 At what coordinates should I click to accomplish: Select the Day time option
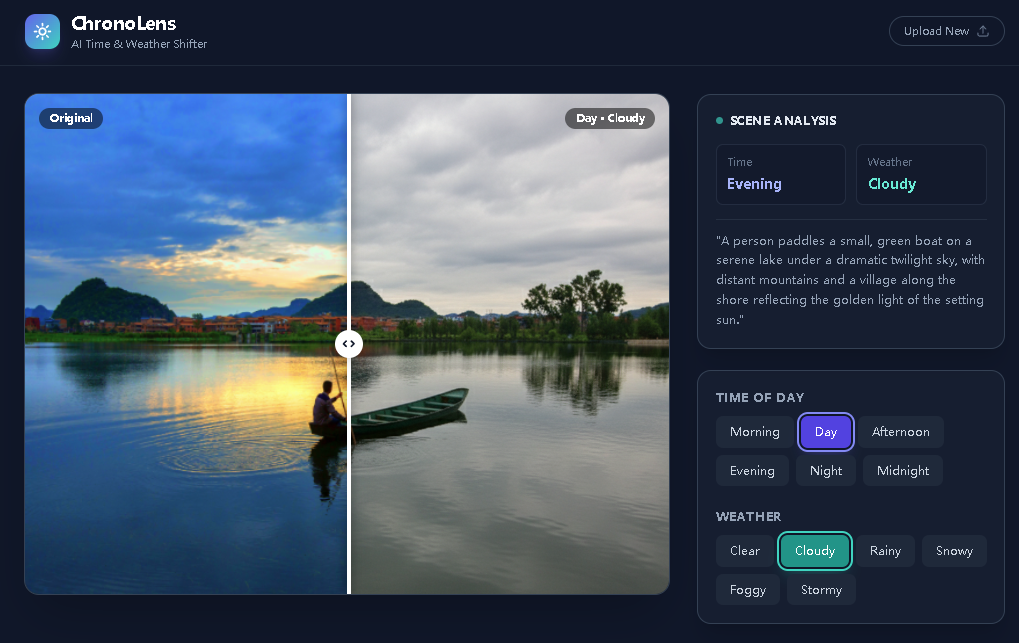pos(826,432)
